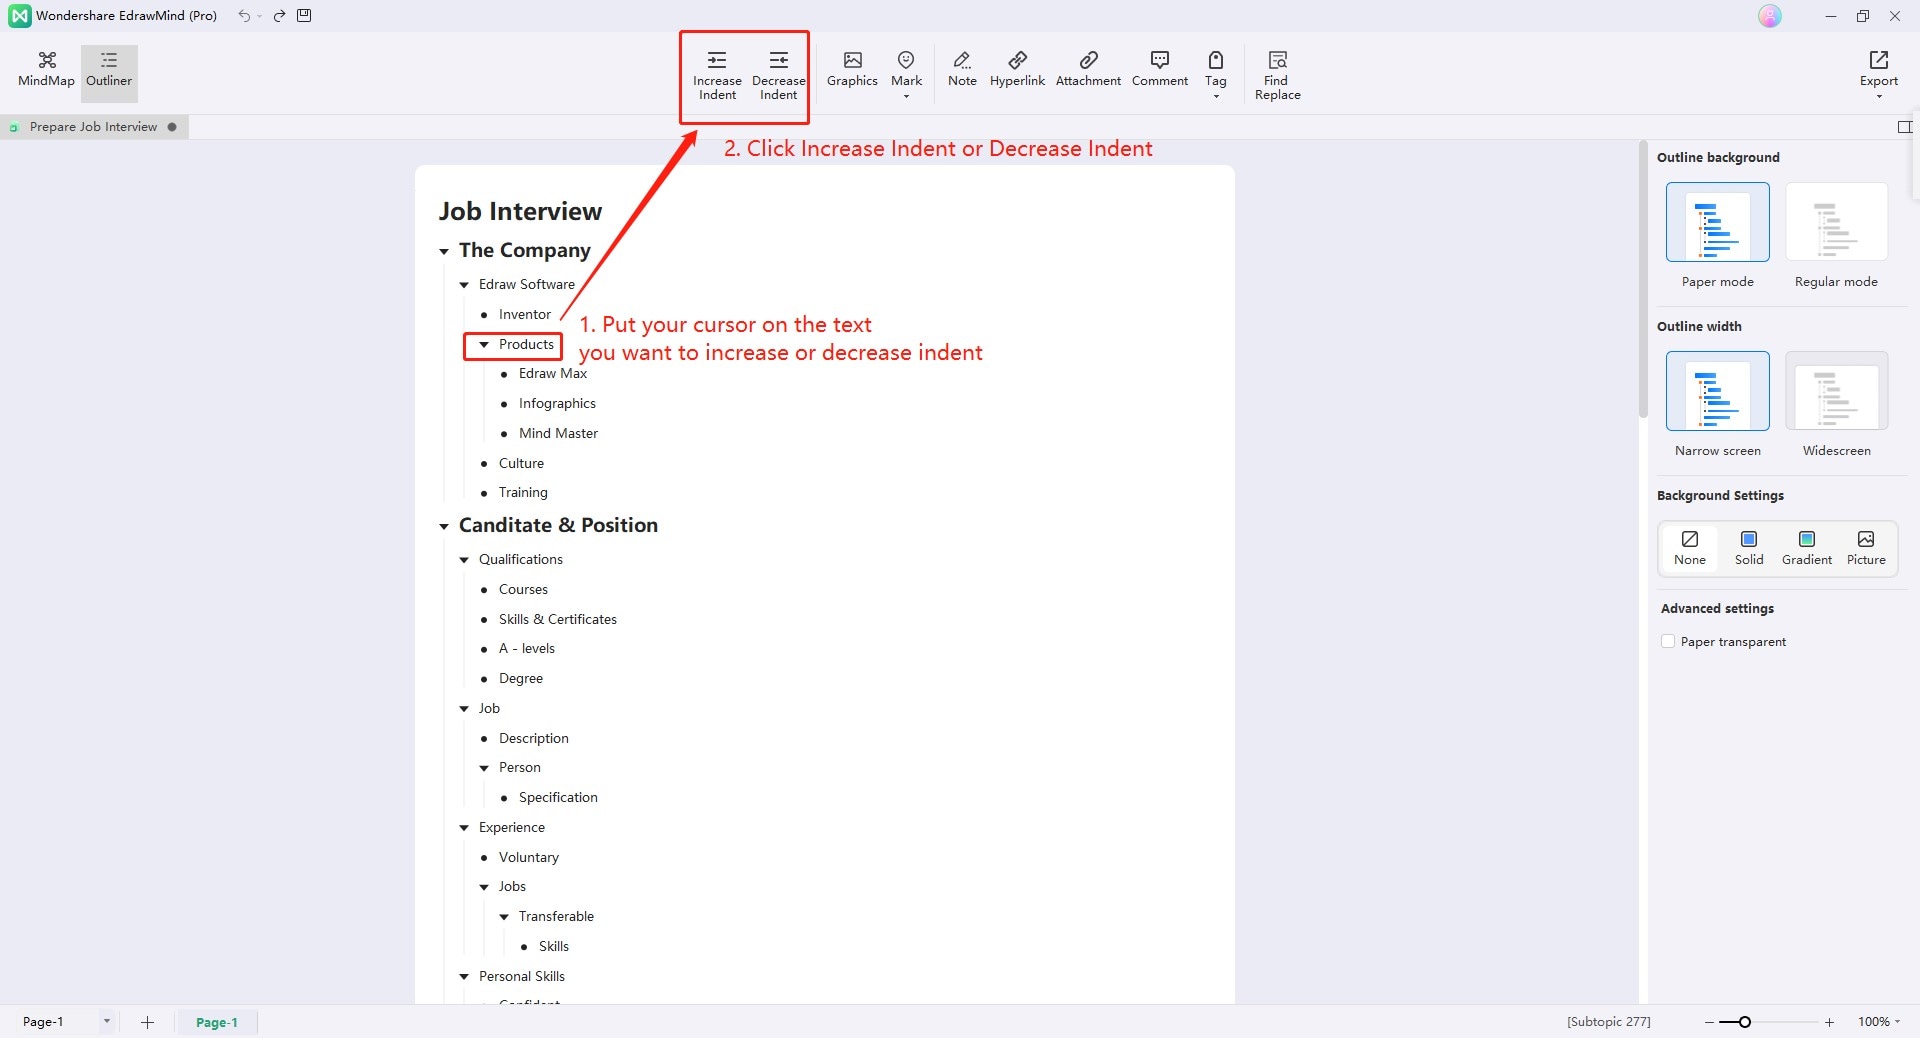Viewport: 1920px width, 1038px height.
Task: Add an Attachment
Action: pos(1088,70)
